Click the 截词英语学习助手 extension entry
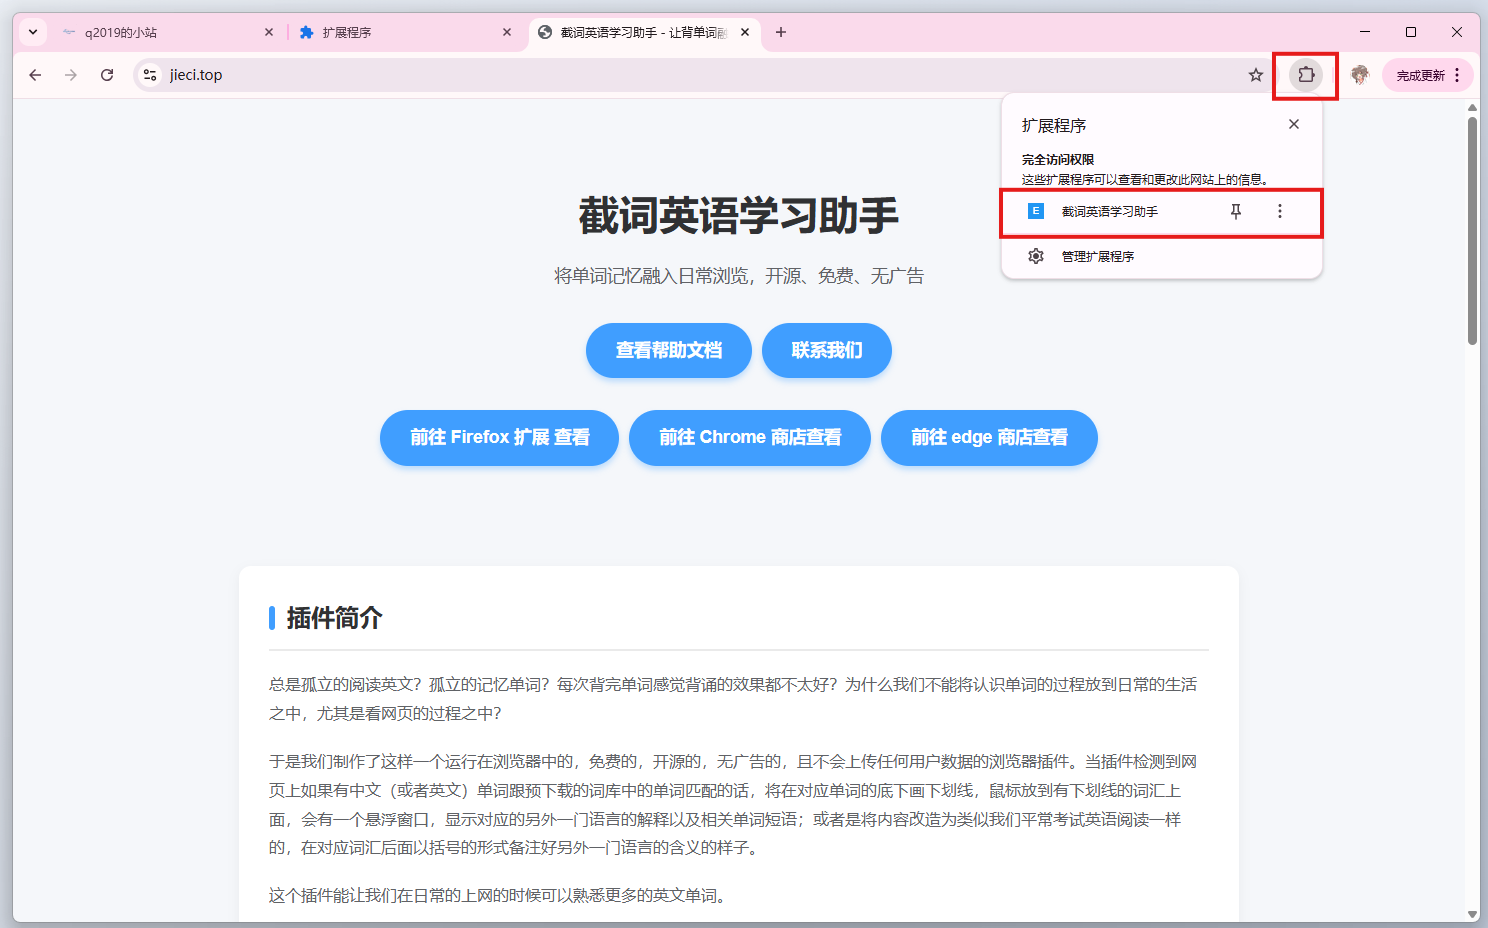Viewport: 1488px width, 928px height. [x=1109, y=212]
